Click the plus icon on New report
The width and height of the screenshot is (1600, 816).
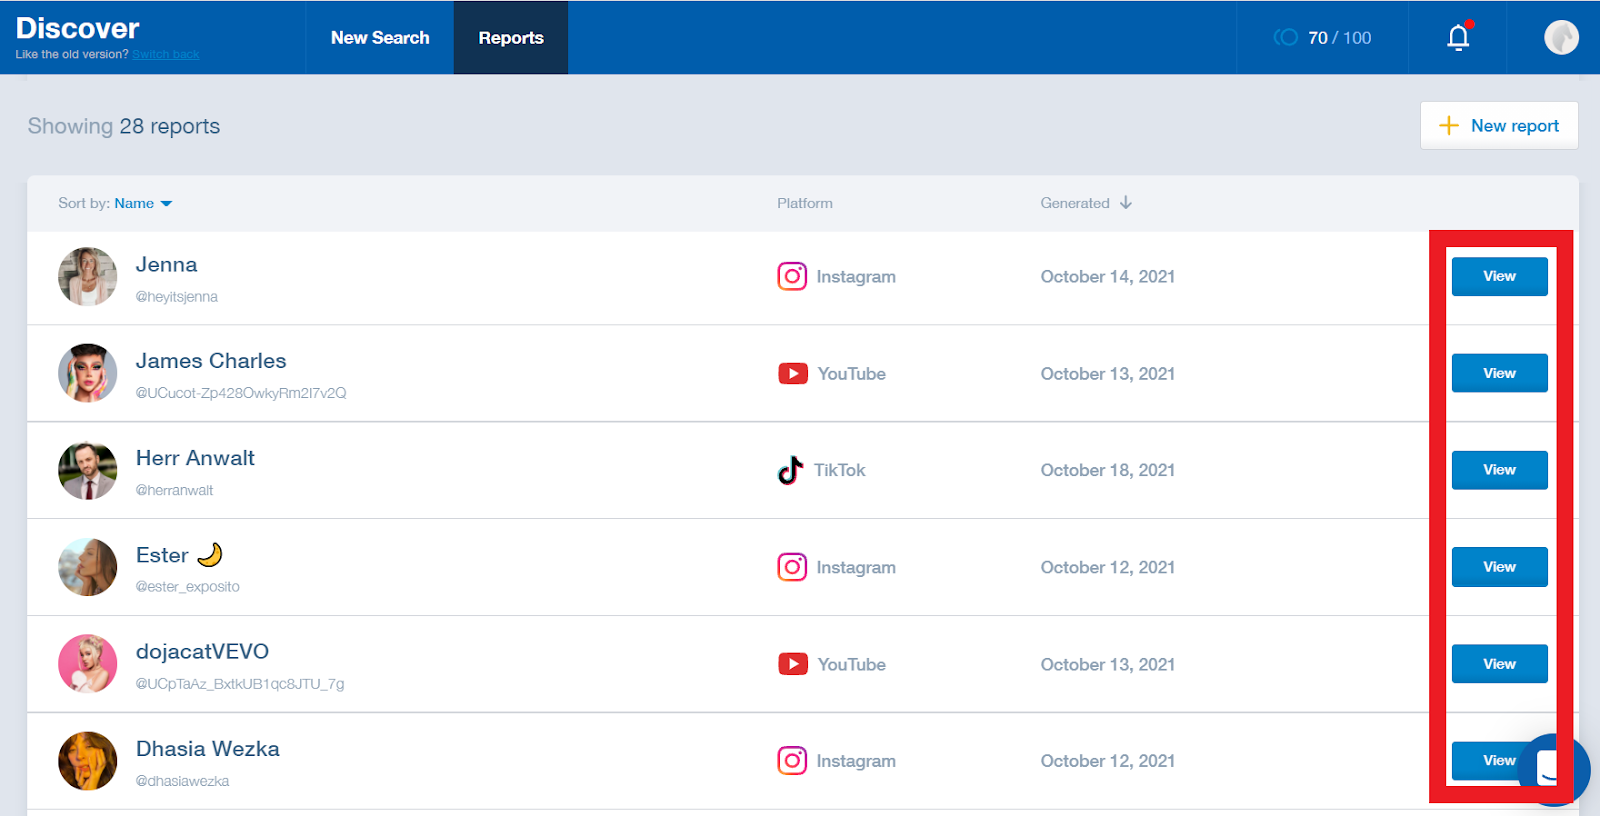[1448, 125]
